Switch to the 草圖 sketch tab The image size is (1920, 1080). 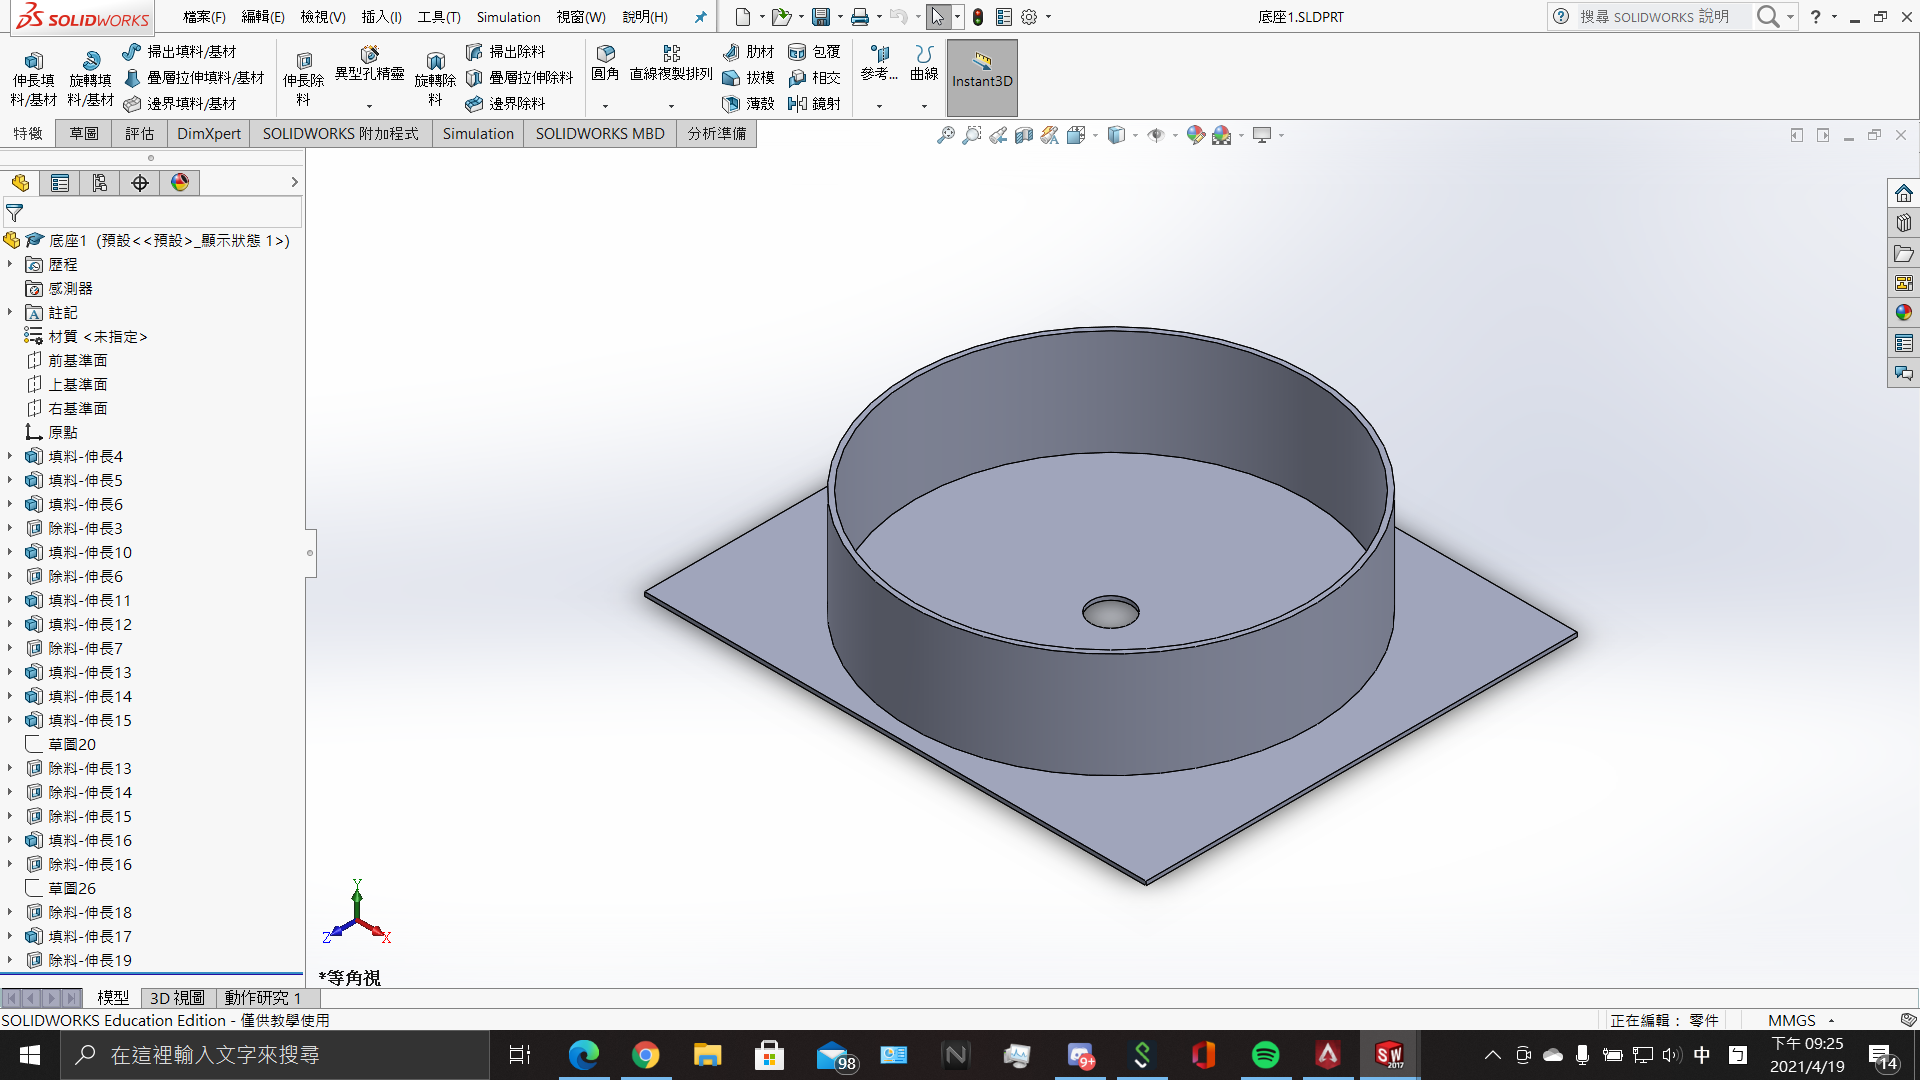coord(84,134)
